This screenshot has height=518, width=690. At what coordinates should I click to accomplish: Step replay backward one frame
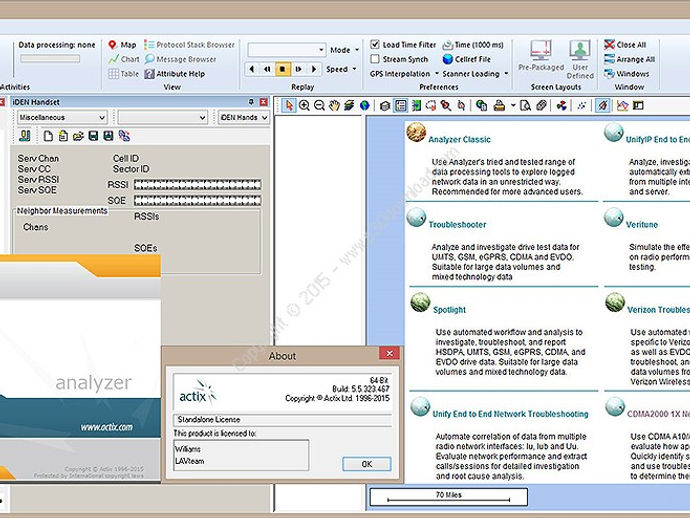[x=267, y=69]
